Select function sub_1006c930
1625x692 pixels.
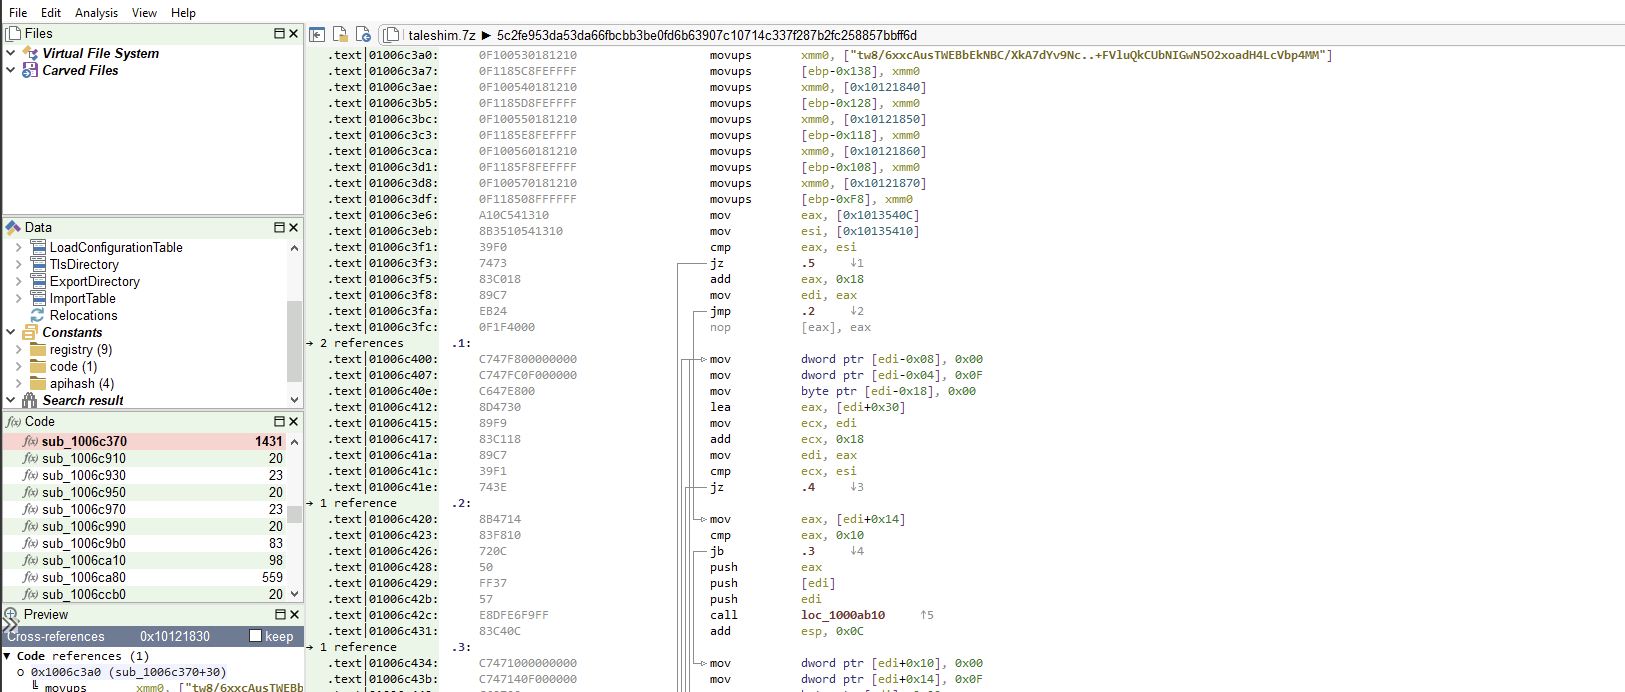[x=145, y=475]
